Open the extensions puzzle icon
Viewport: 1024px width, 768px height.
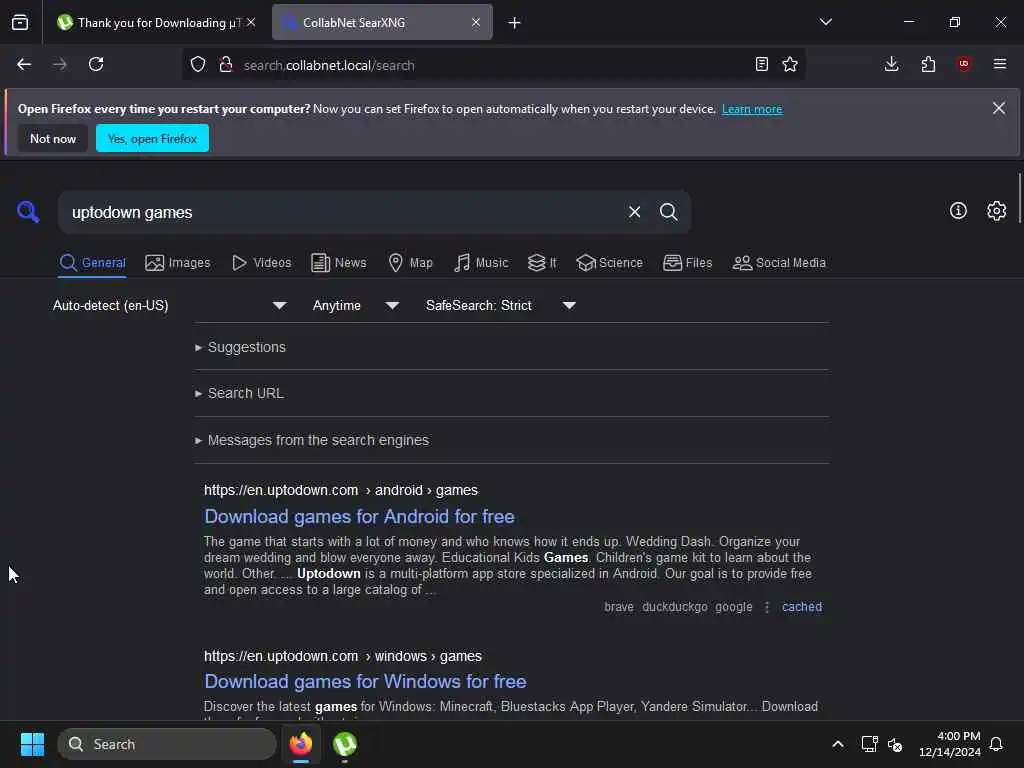(928, 64)
